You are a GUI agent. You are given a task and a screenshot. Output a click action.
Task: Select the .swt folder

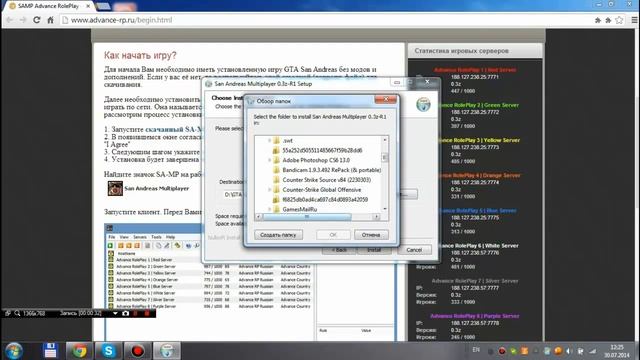(288, 140)
